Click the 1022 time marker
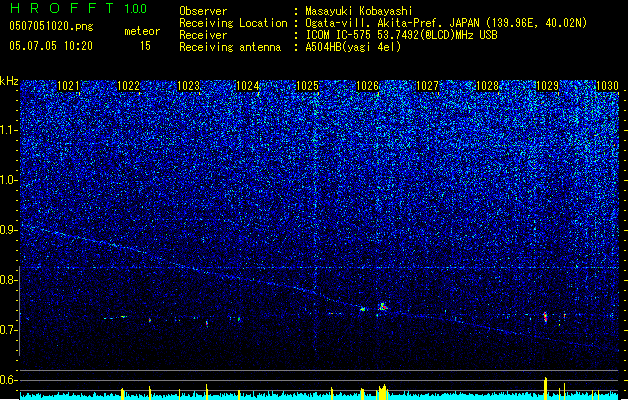Screen dimensions: 629x400 point(128,86)
